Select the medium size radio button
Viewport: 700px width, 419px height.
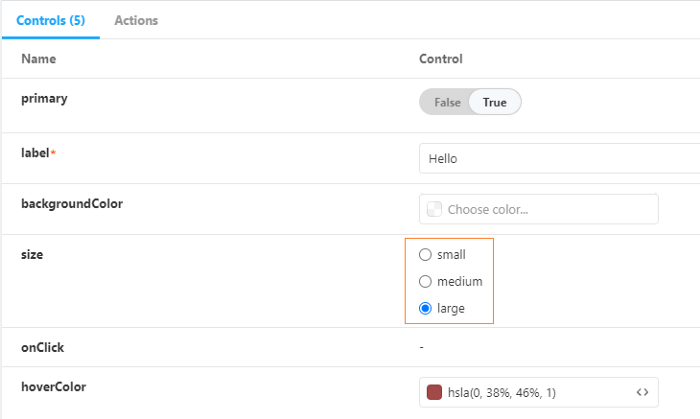click(425, 282)
